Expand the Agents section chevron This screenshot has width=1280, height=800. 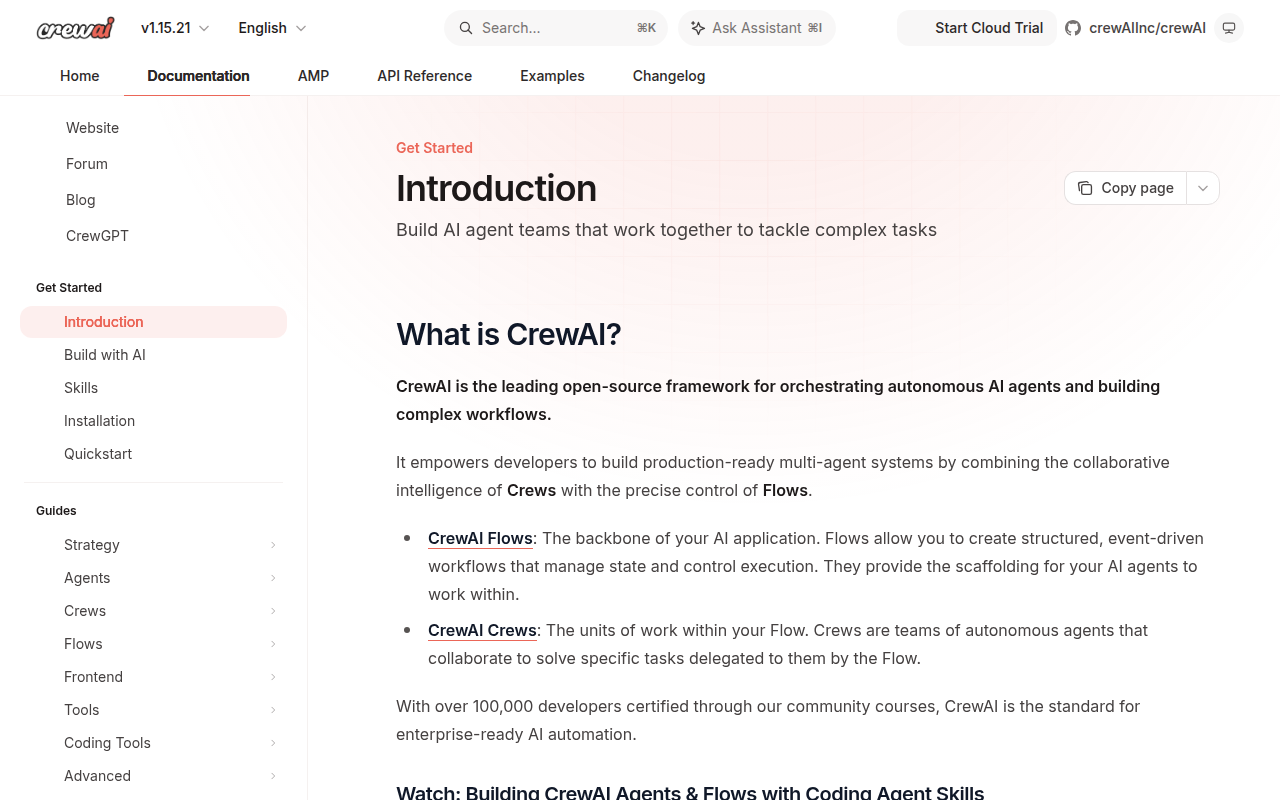pos(273,578)
